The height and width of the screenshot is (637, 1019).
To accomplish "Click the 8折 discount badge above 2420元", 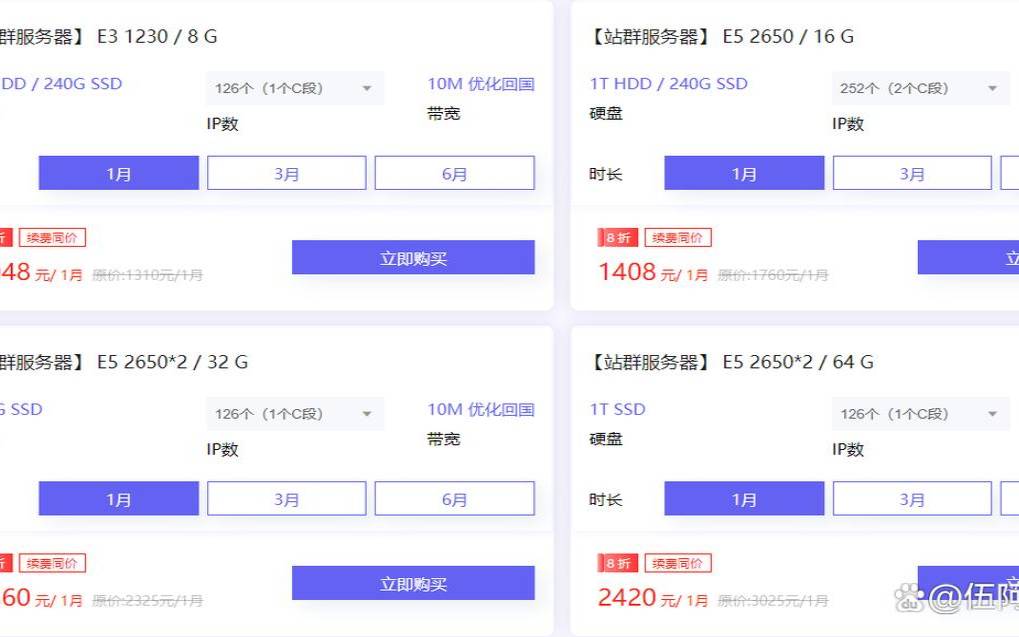I will [617, 564].
